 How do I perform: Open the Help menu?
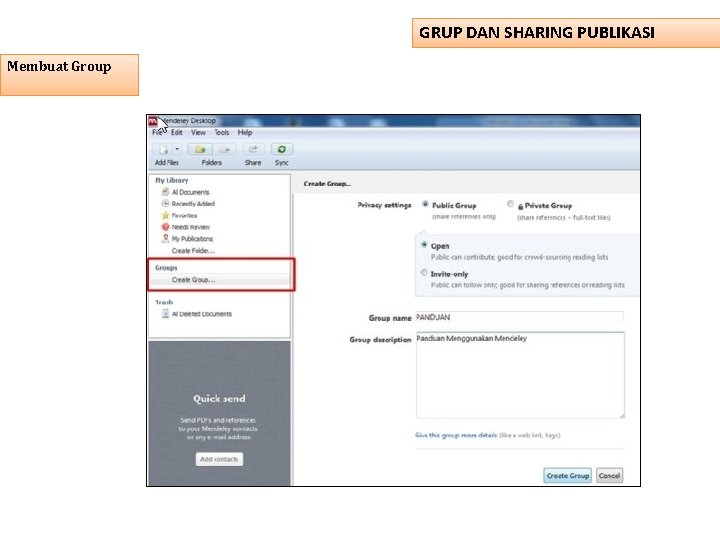[x=245, y=133]
